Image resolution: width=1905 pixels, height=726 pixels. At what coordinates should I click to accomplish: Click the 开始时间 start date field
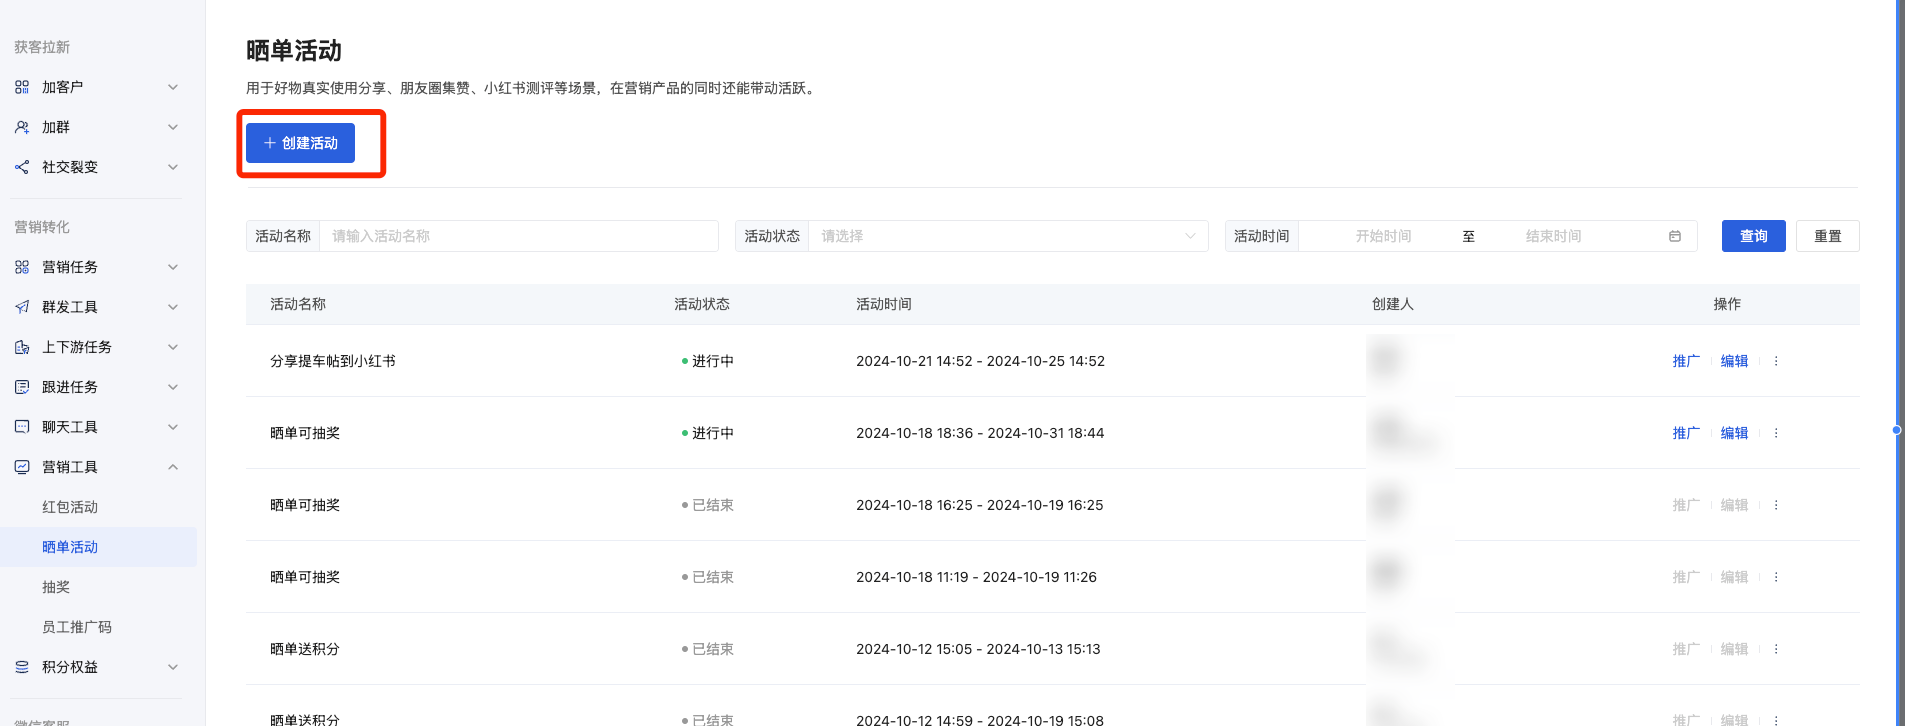click(1383, 236)
